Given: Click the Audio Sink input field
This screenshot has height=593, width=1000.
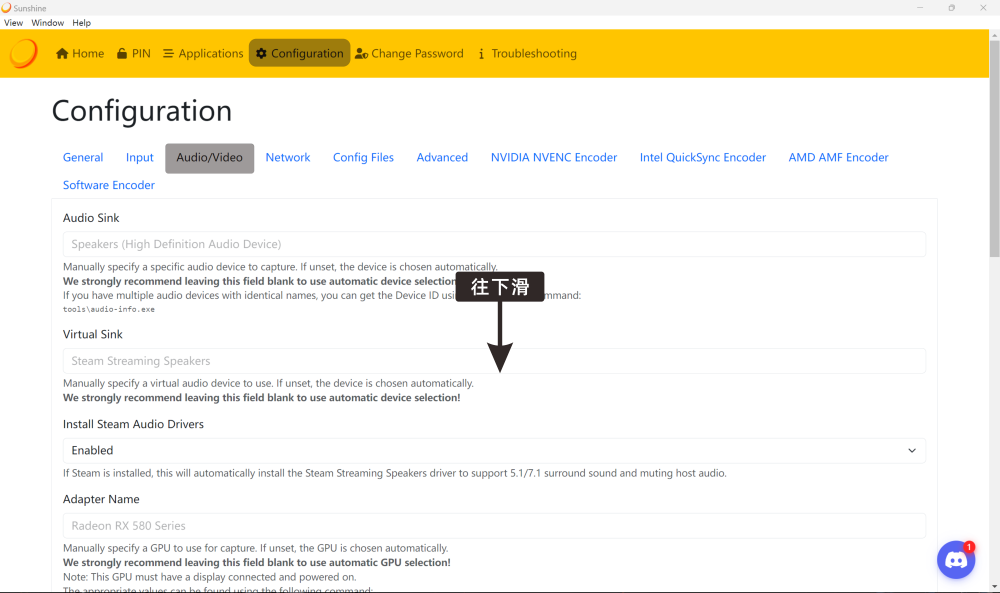Looking at the screenshot, I should pos(494,244).
